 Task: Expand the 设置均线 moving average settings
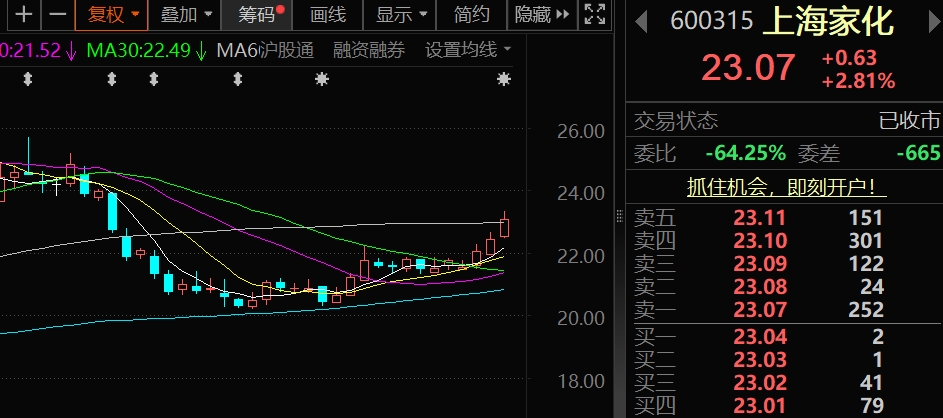point(468,50)
